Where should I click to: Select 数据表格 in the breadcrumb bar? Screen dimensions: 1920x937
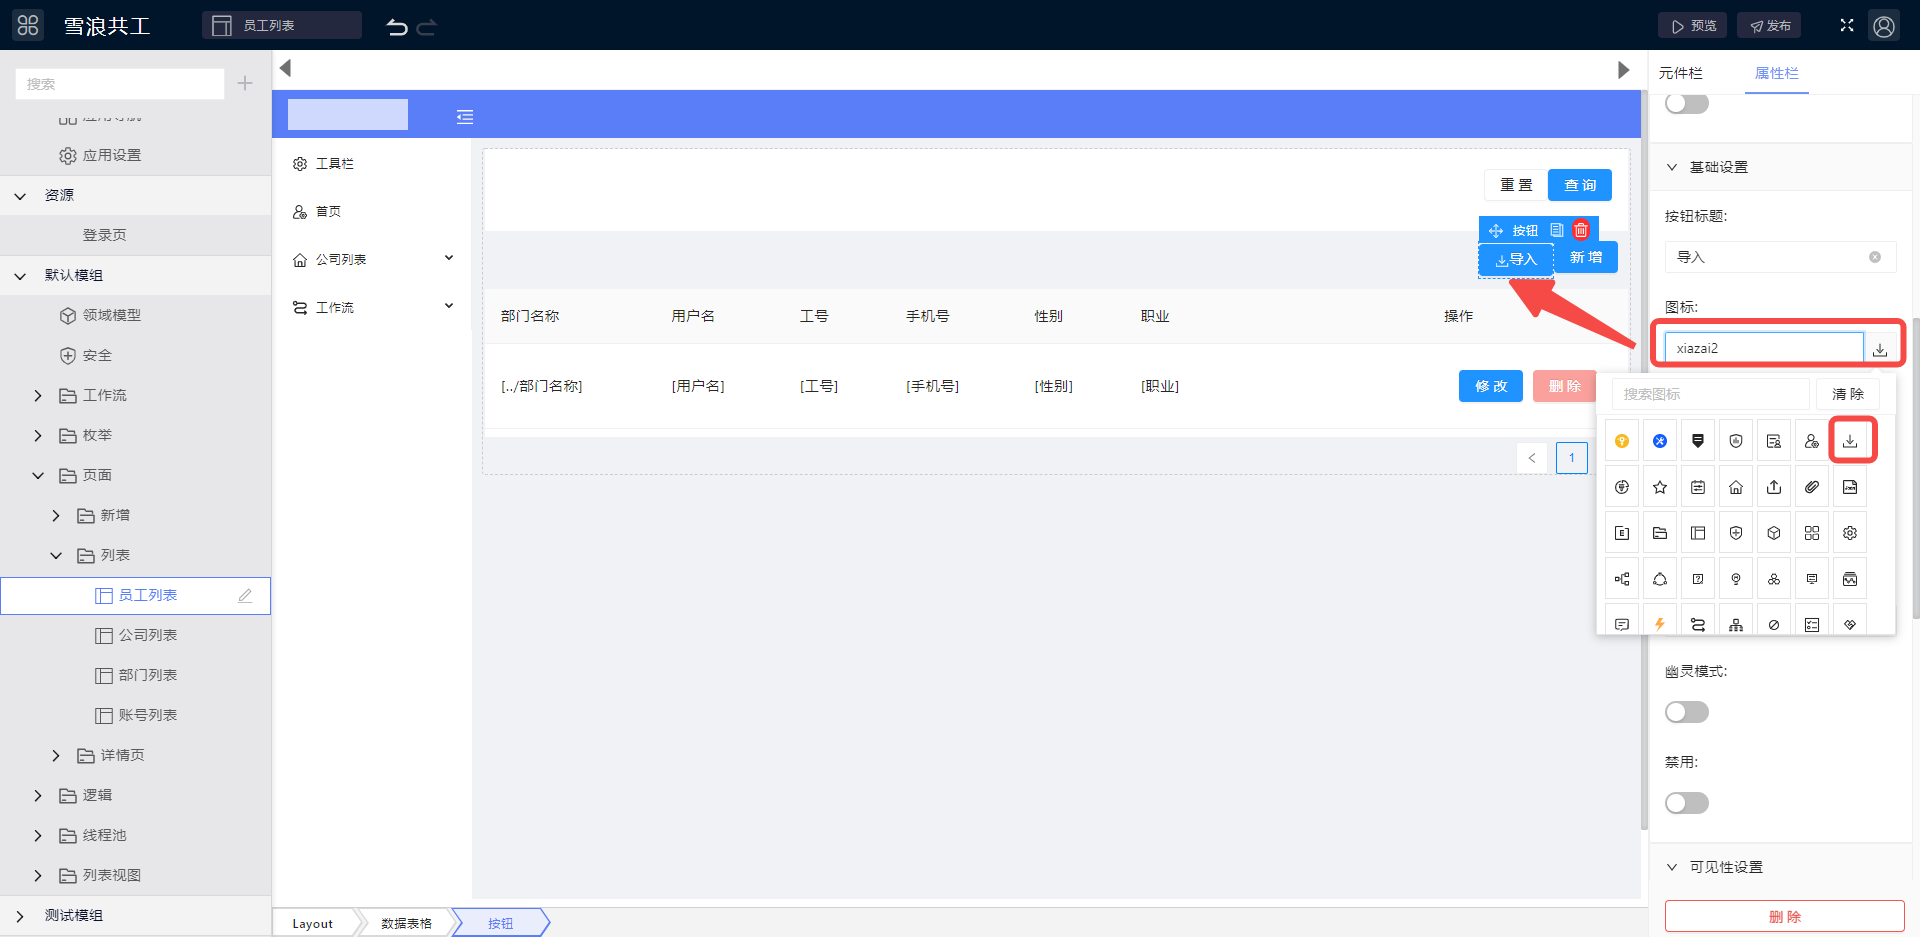(x=406, y=923)
